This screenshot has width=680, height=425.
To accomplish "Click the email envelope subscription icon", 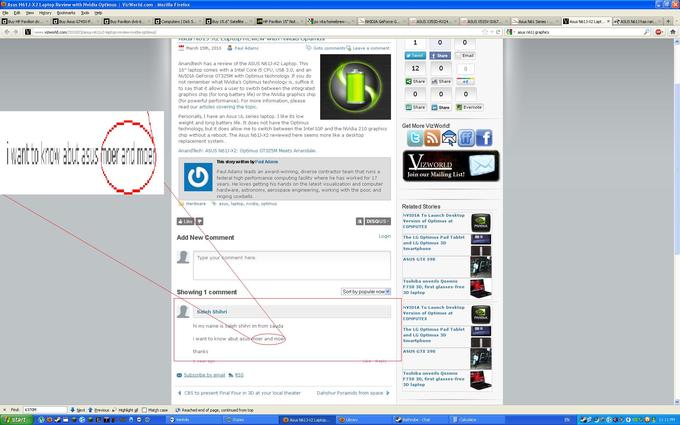I will tap(449, 138).
